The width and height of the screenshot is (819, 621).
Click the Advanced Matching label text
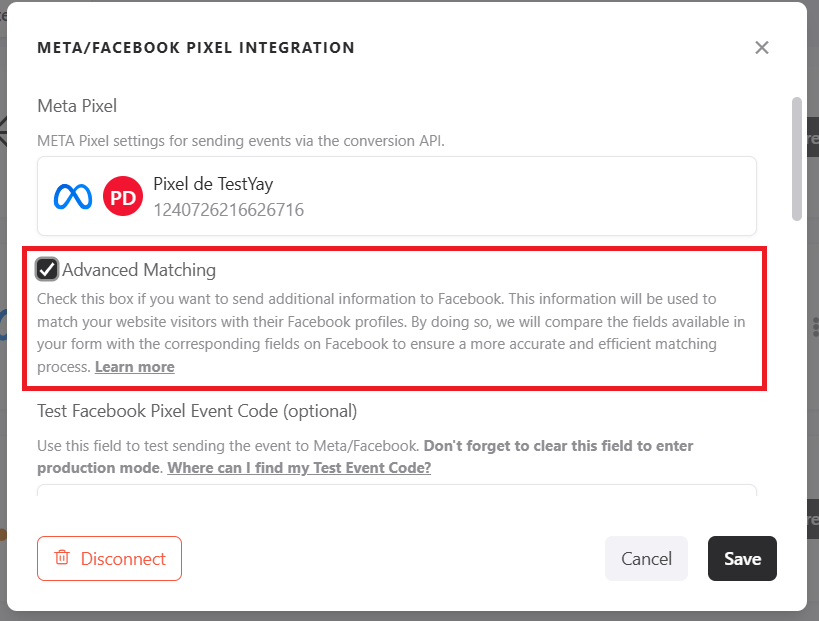pyautogui.click(x=139, y=269)
